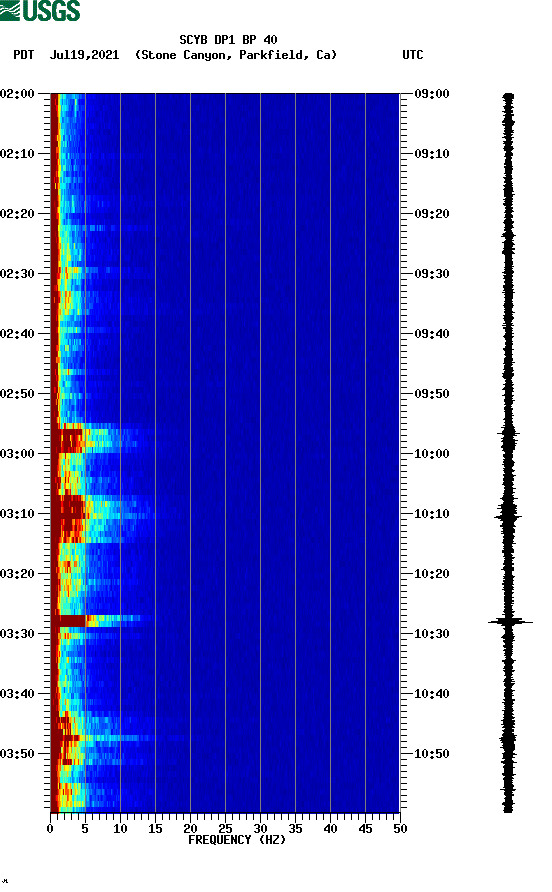Click the 'PDT' timezone label
This screenshot has height=892, width=552.
(23, 55)
